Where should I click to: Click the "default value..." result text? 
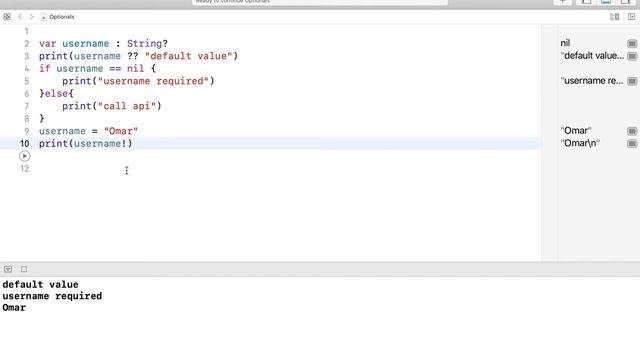tap(592, 56)
